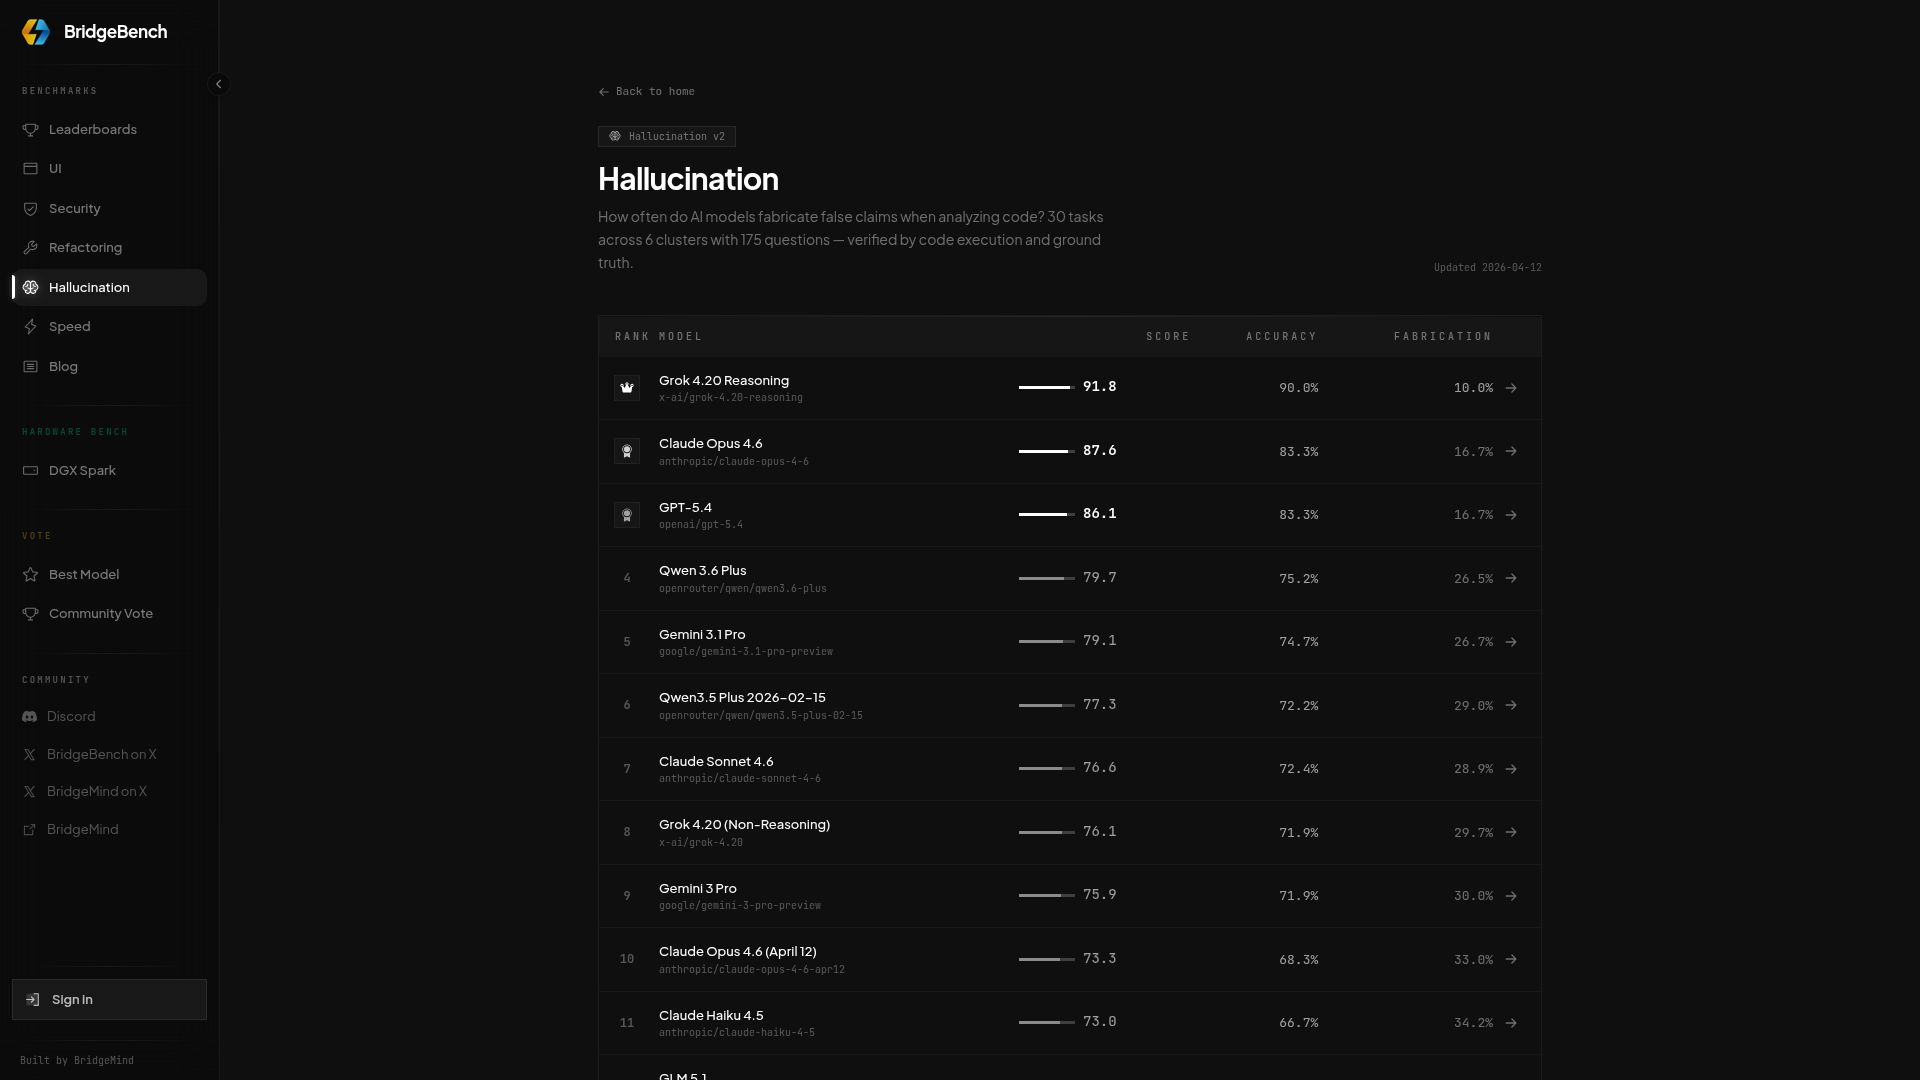This screenshot has width=1920, height=1080.
Task: Click the Score column header
Action: (1168, 337)
